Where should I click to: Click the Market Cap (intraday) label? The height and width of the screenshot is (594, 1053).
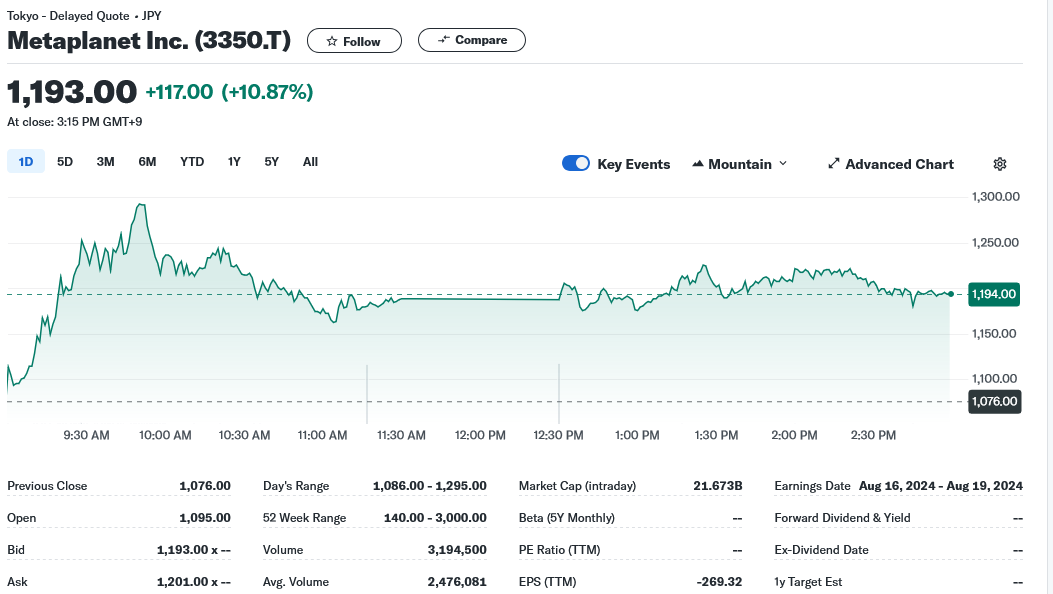coord(577,486)
